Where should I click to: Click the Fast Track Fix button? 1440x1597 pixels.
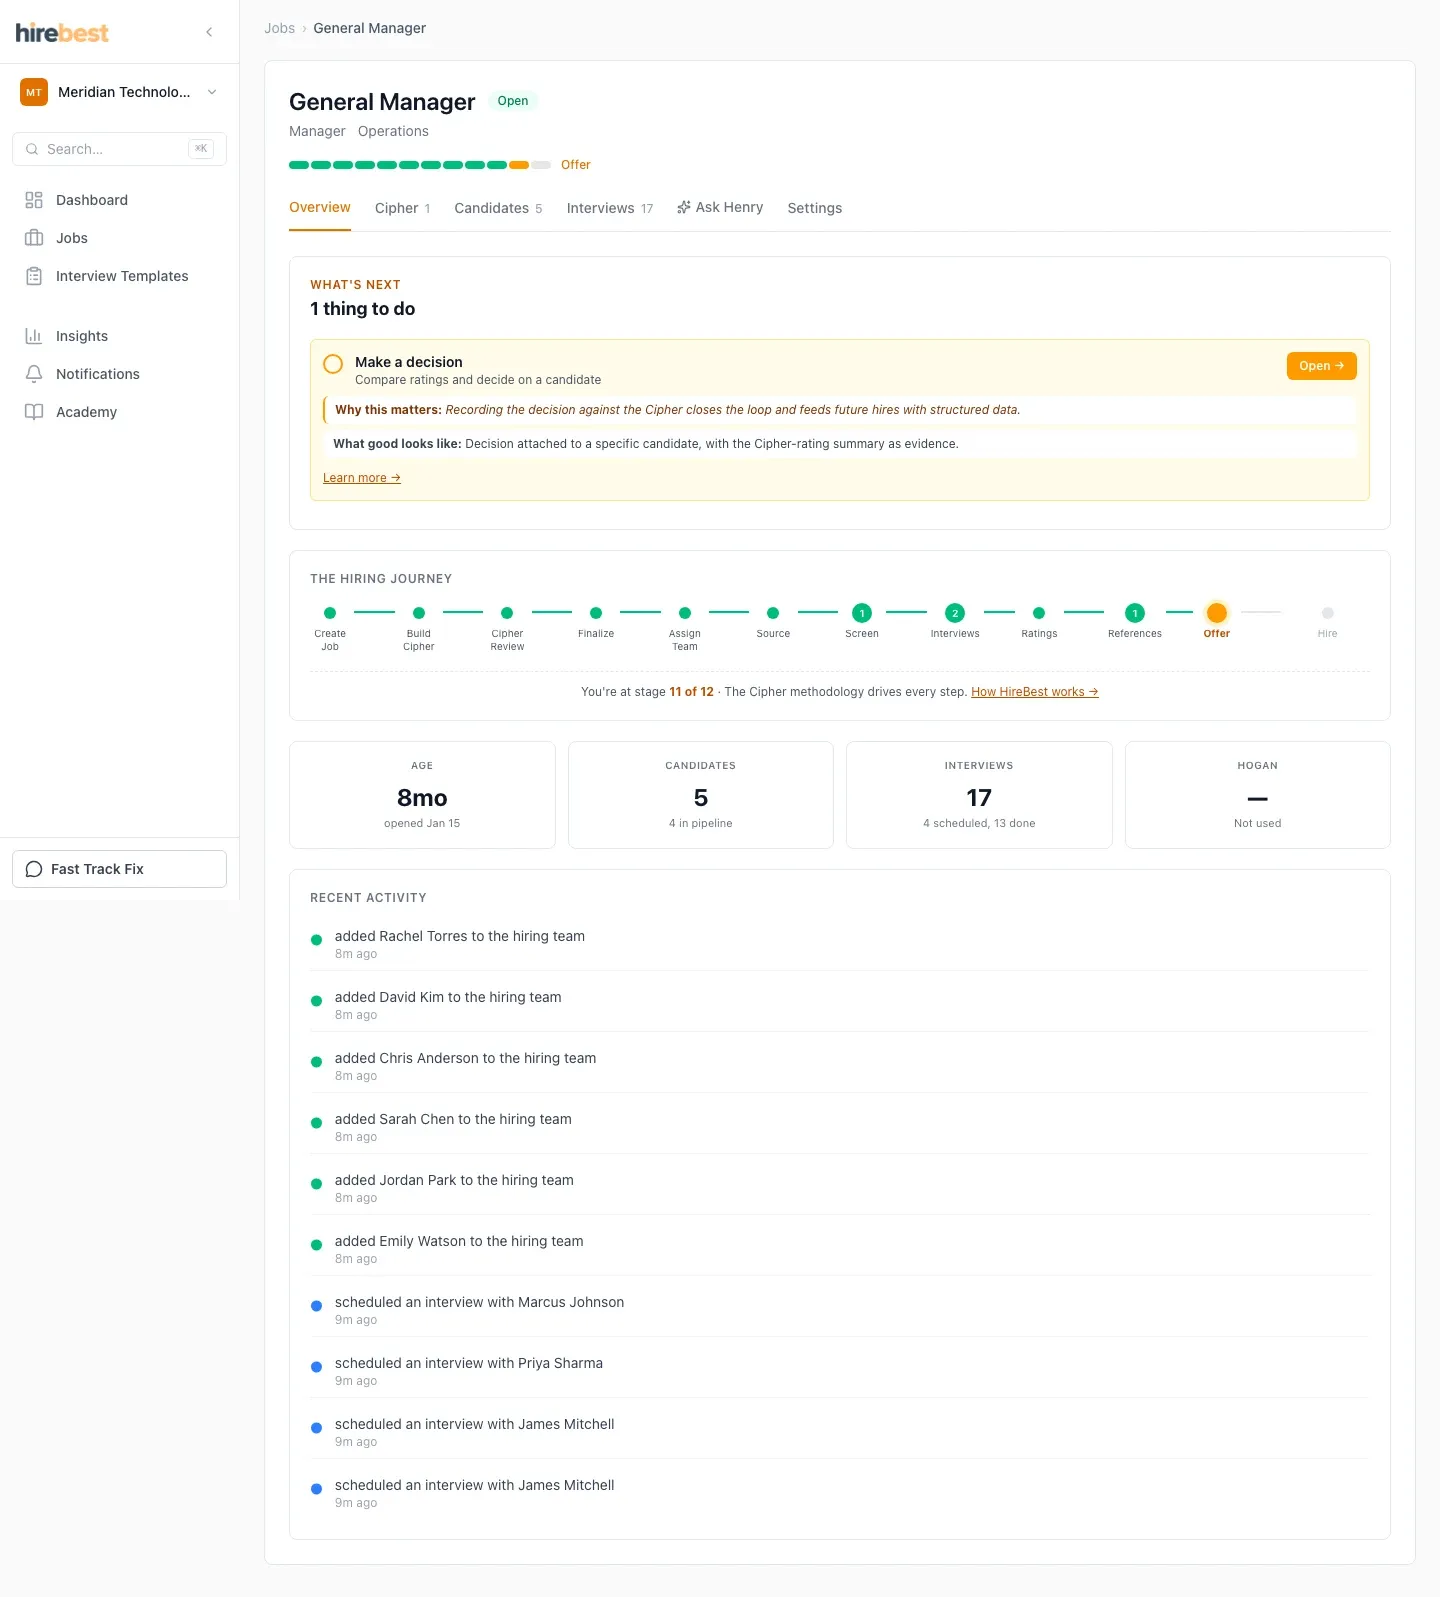119,869
